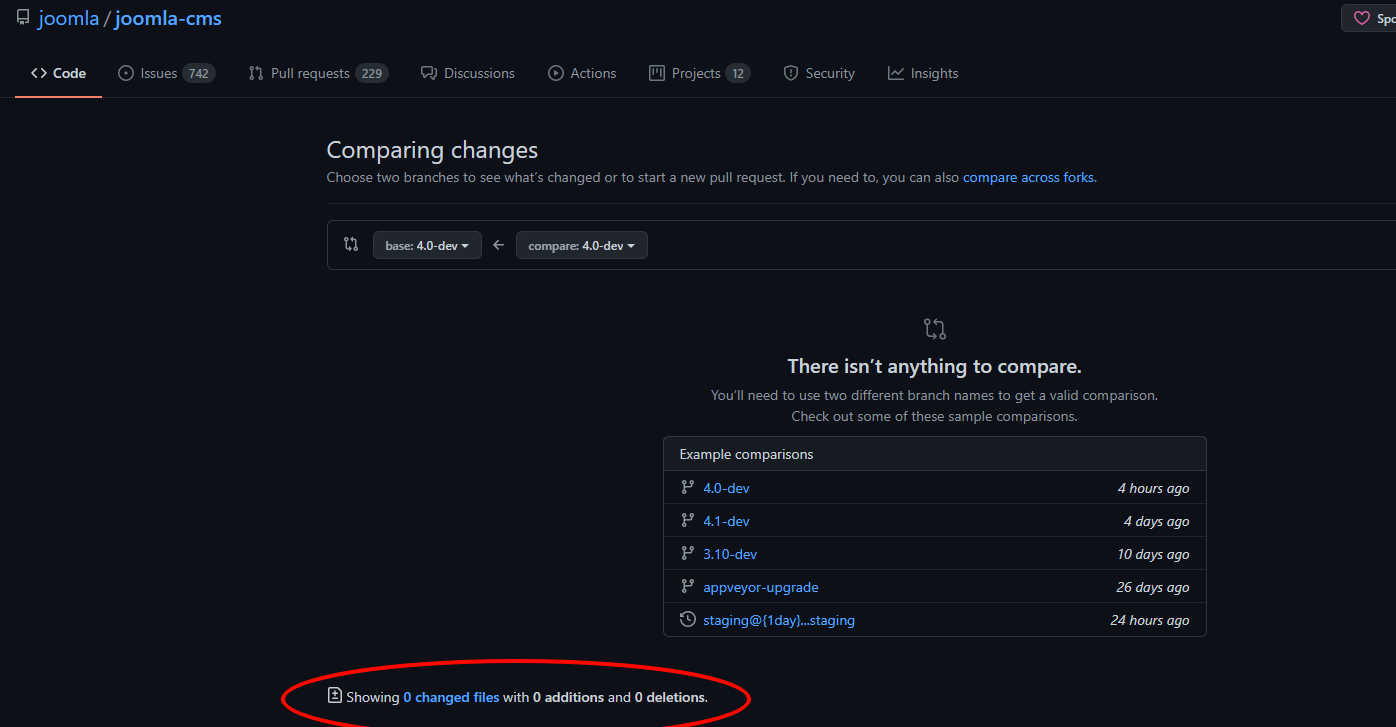Viewport: 1396px width, 727px height.
Task: Click the Sponsor heart button
Action: [x=1369, y=18]
